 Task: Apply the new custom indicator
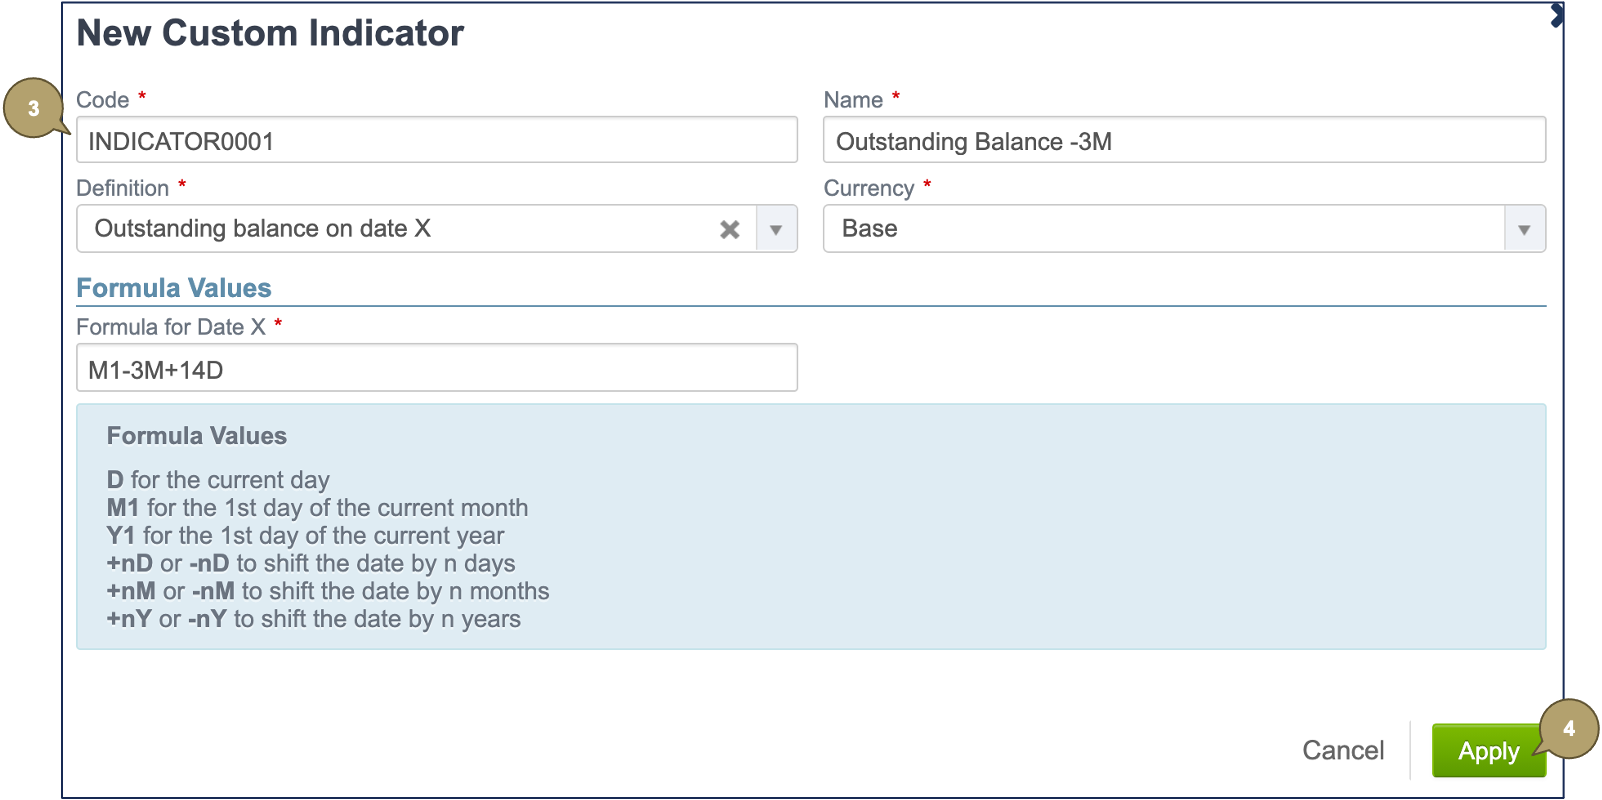click(1488, 751)
